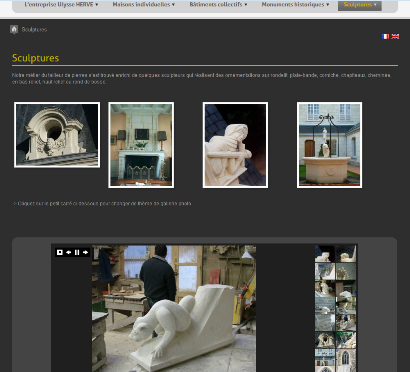
Task: Stop the slideshow with the square button
Action: (x=60, y=252)
